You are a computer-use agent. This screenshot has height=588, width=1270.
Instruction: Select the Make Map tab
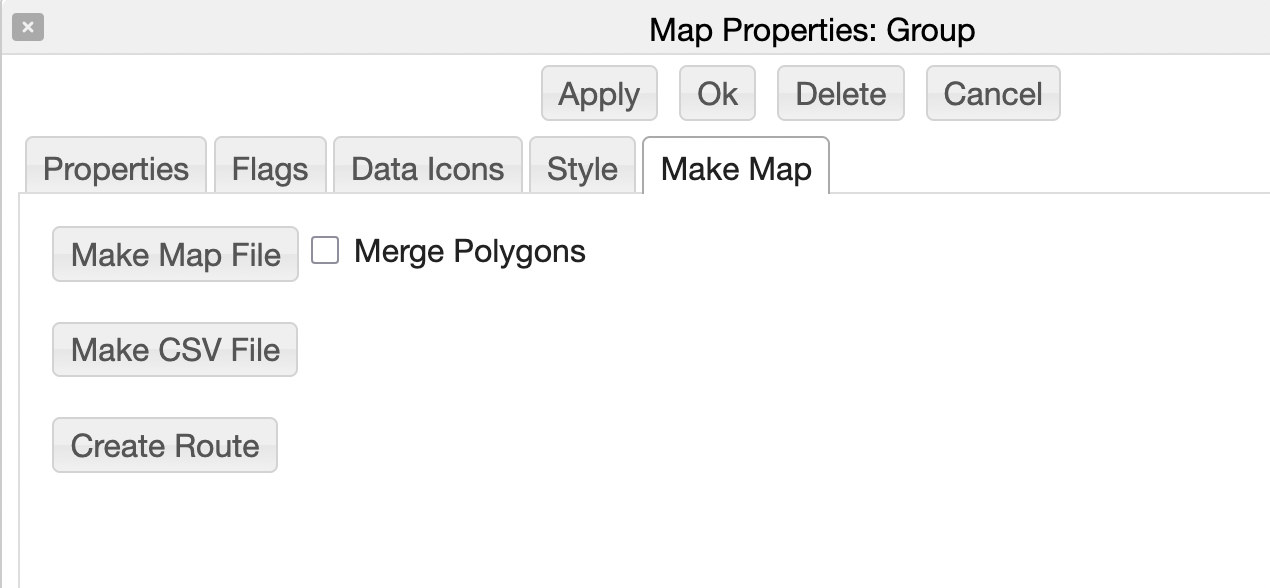[x=735, y=168]
